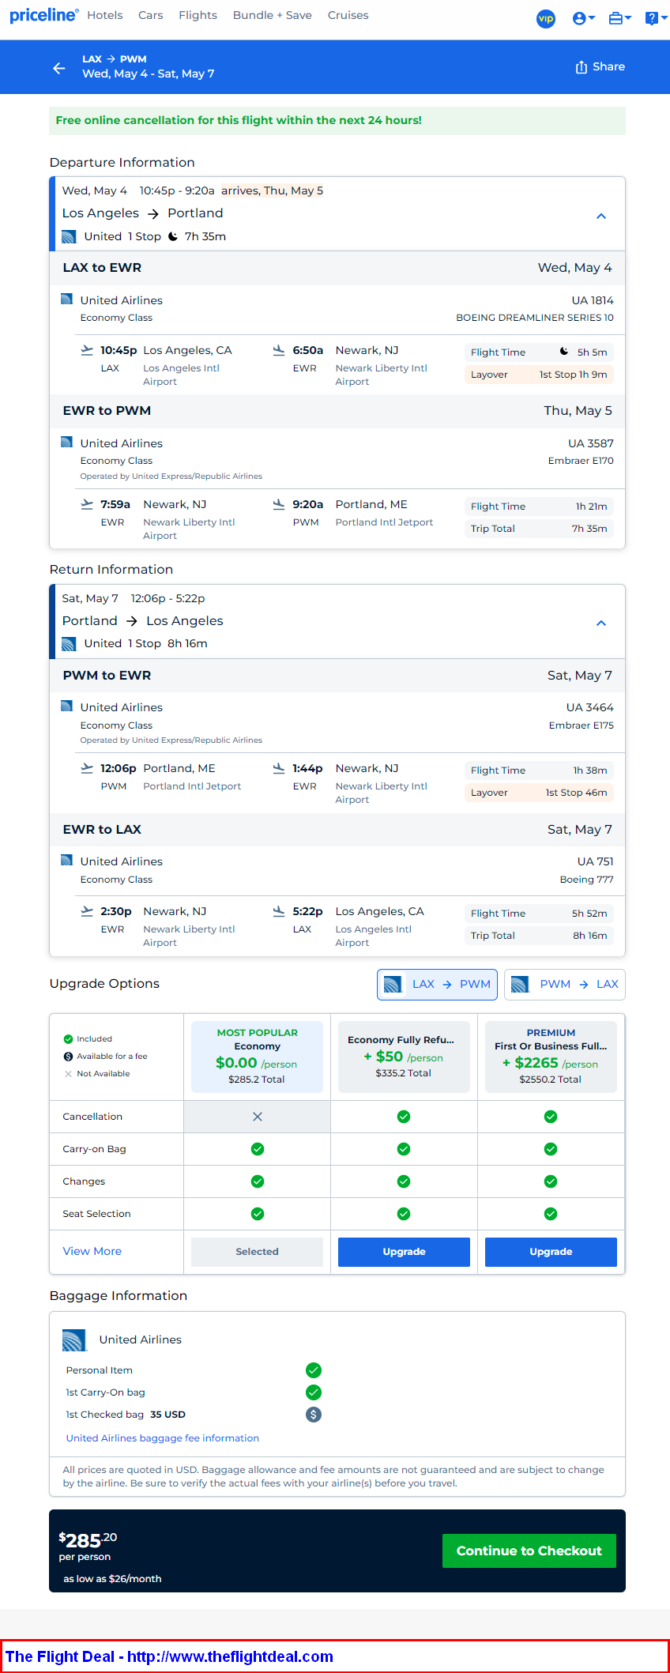
Task: Open the Priceline logo home link
Action: click(x=44, y=15)
